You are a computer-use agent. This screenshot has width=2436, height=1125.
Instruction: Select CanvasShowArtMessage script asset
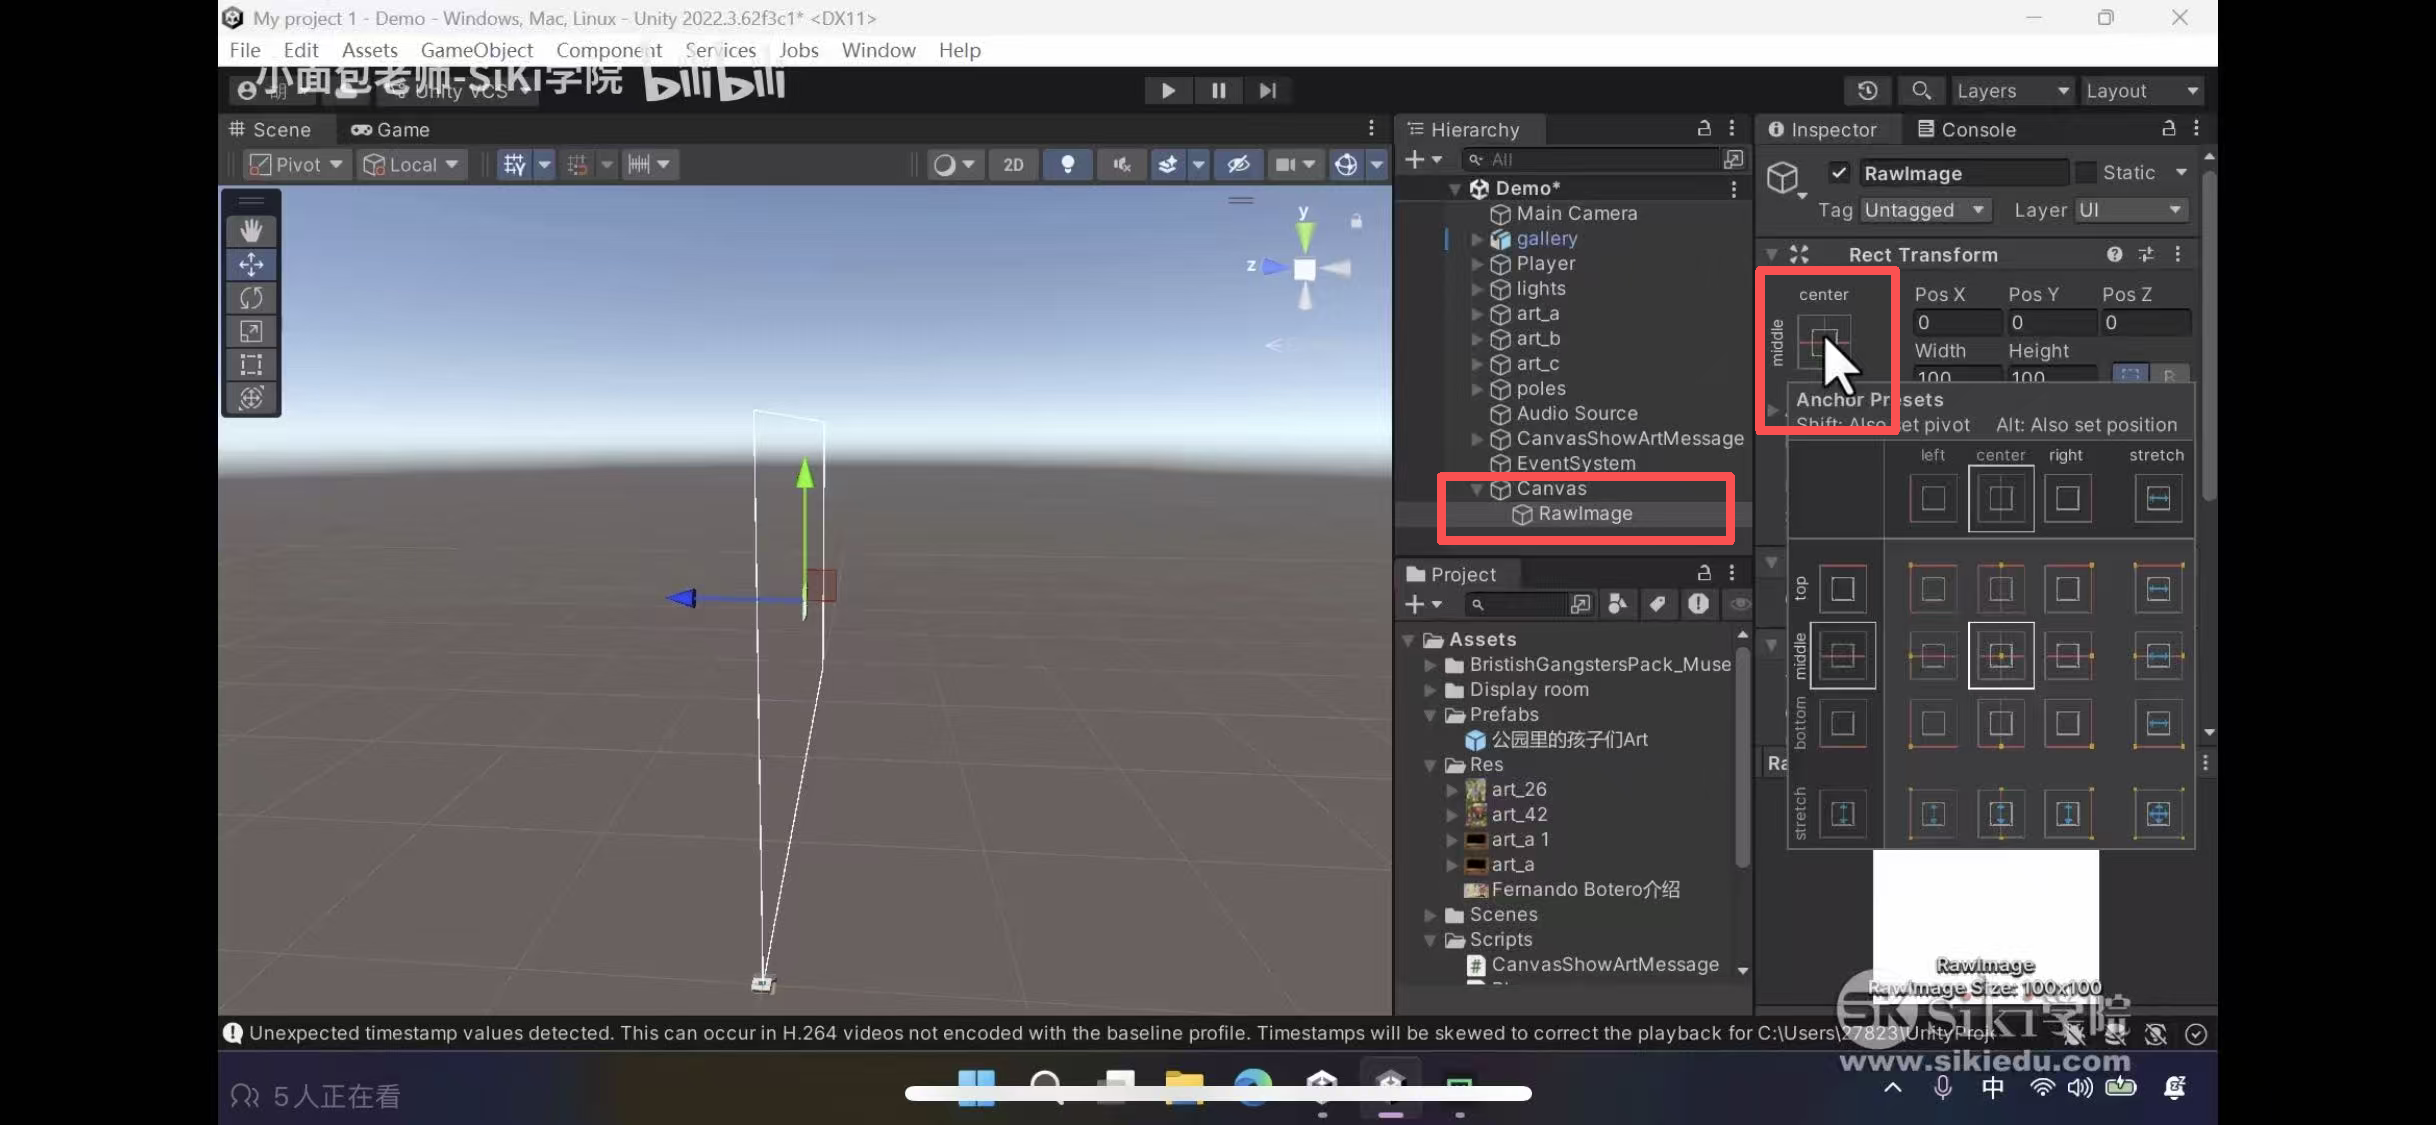1604,964
